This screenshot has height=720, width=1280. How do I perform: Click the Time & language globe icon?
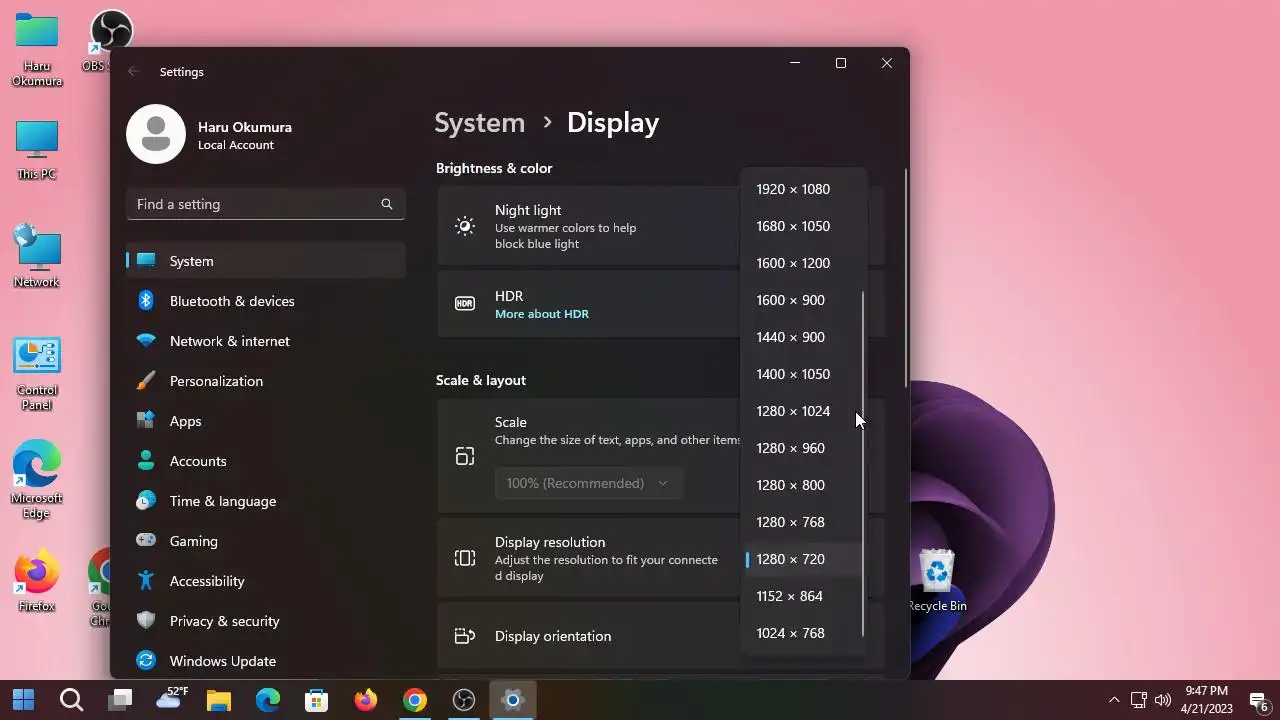146,501
